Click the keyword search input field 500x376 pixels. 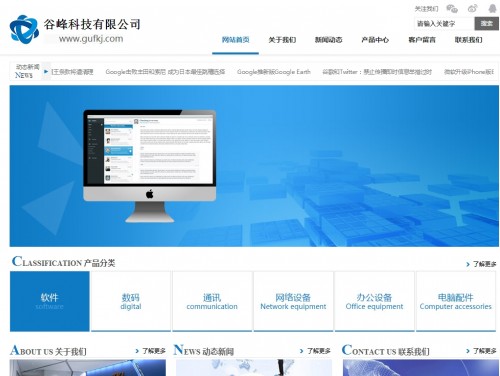point(444,24)
